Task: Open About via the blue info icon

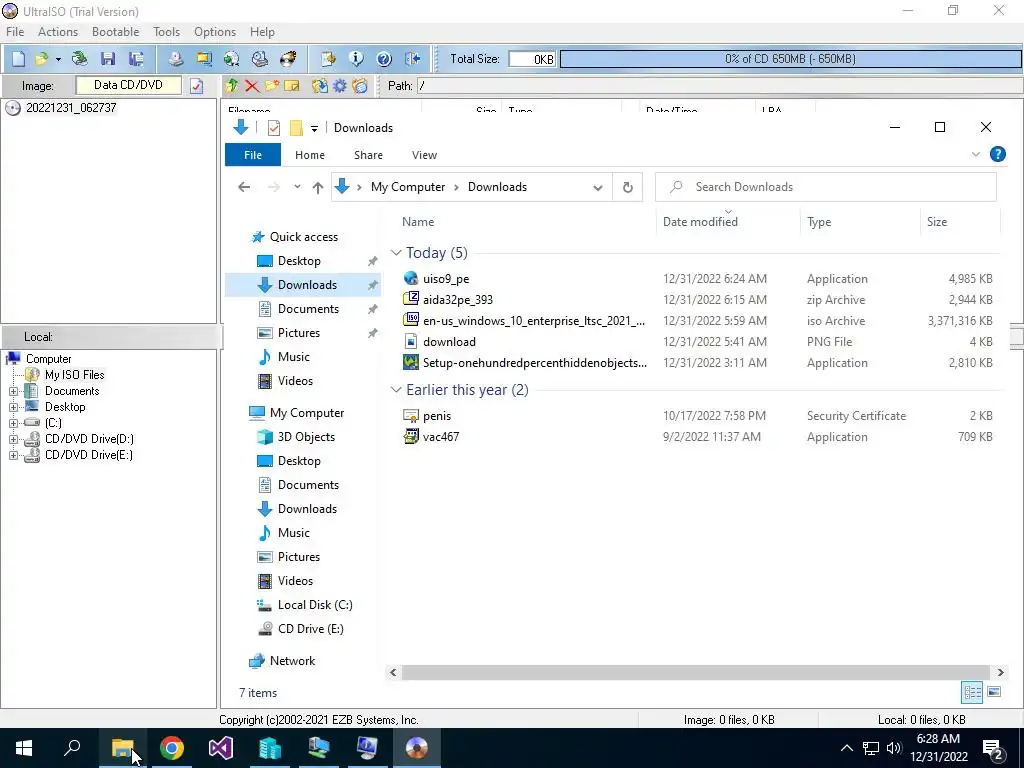Action: (356, 59)
